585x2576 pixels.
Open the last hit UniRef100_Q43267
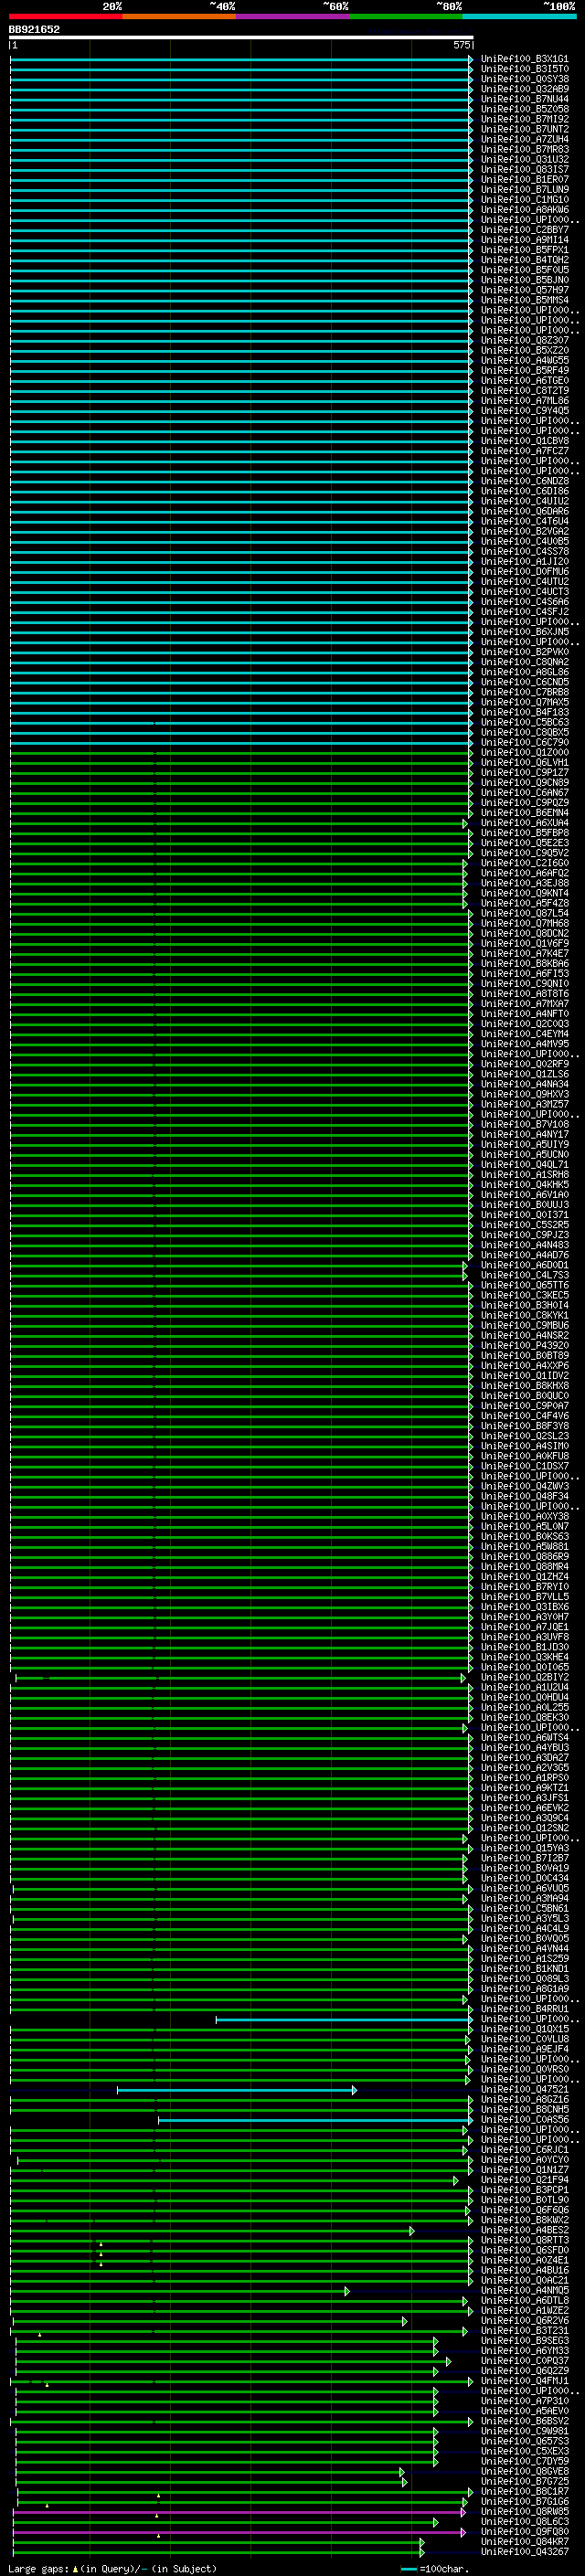525,2551
